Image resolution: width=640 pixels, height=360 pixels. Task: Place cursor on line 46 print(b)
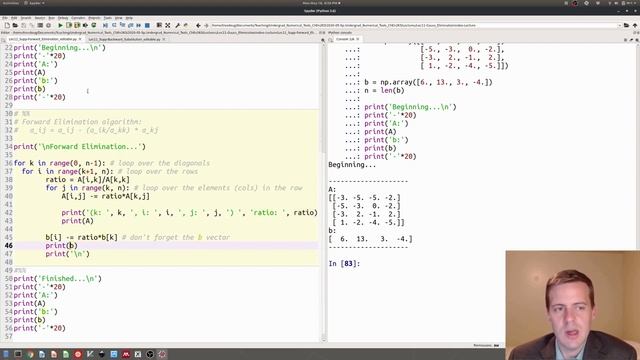click(x=61, y=245)
